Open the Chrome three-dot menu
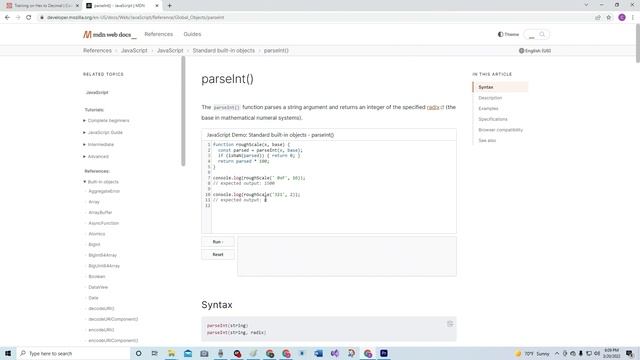The width and height of the screenshot is (640, 360). point(633,18)
